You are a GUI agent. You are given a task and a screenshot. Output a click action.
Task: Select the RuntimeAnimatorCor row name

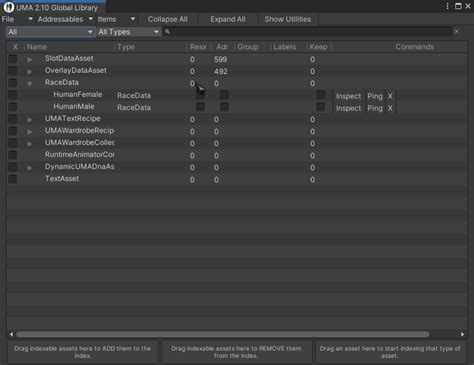click(80, 155)
